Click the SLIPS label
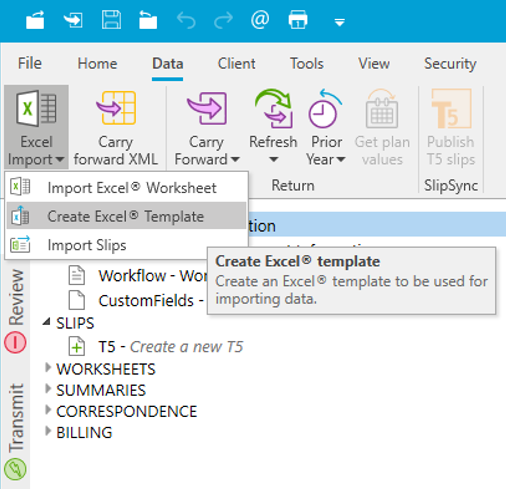Image resolution: width=506 pixels, height=489 pixels. pyautogui.click(x=75, y=323)
